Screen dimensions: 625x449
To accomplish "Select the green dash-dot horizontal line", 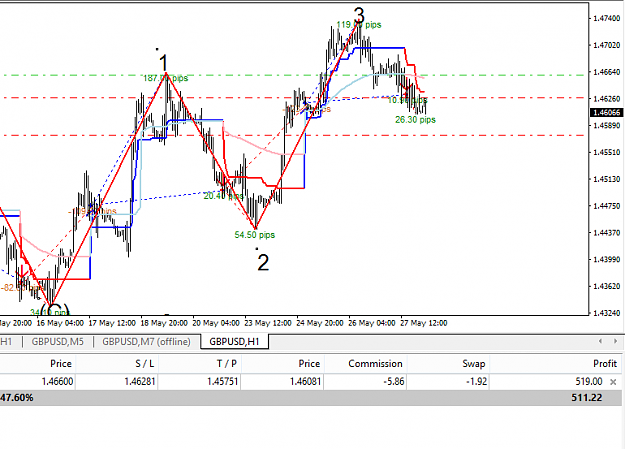I will (294, 75).
